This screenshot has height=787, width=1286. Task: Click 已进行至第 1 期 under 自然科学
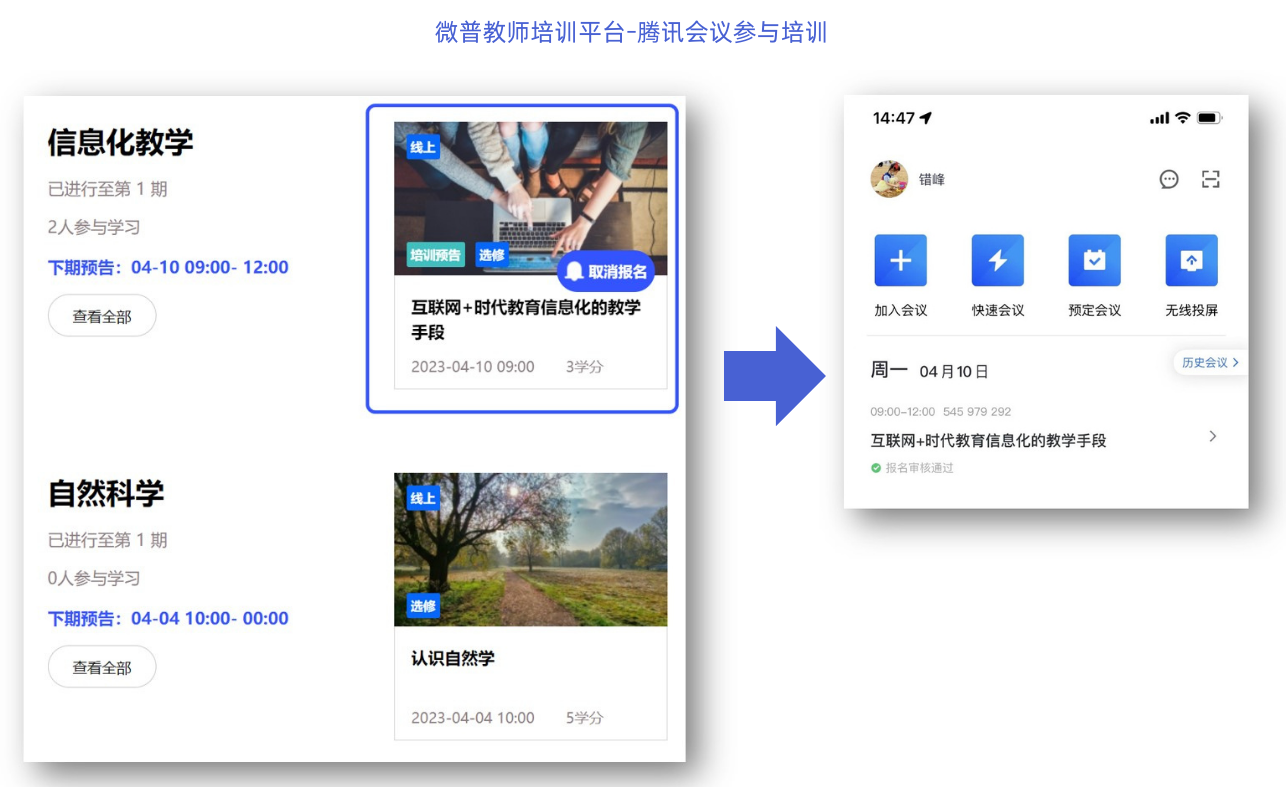(x=108, y=540)
